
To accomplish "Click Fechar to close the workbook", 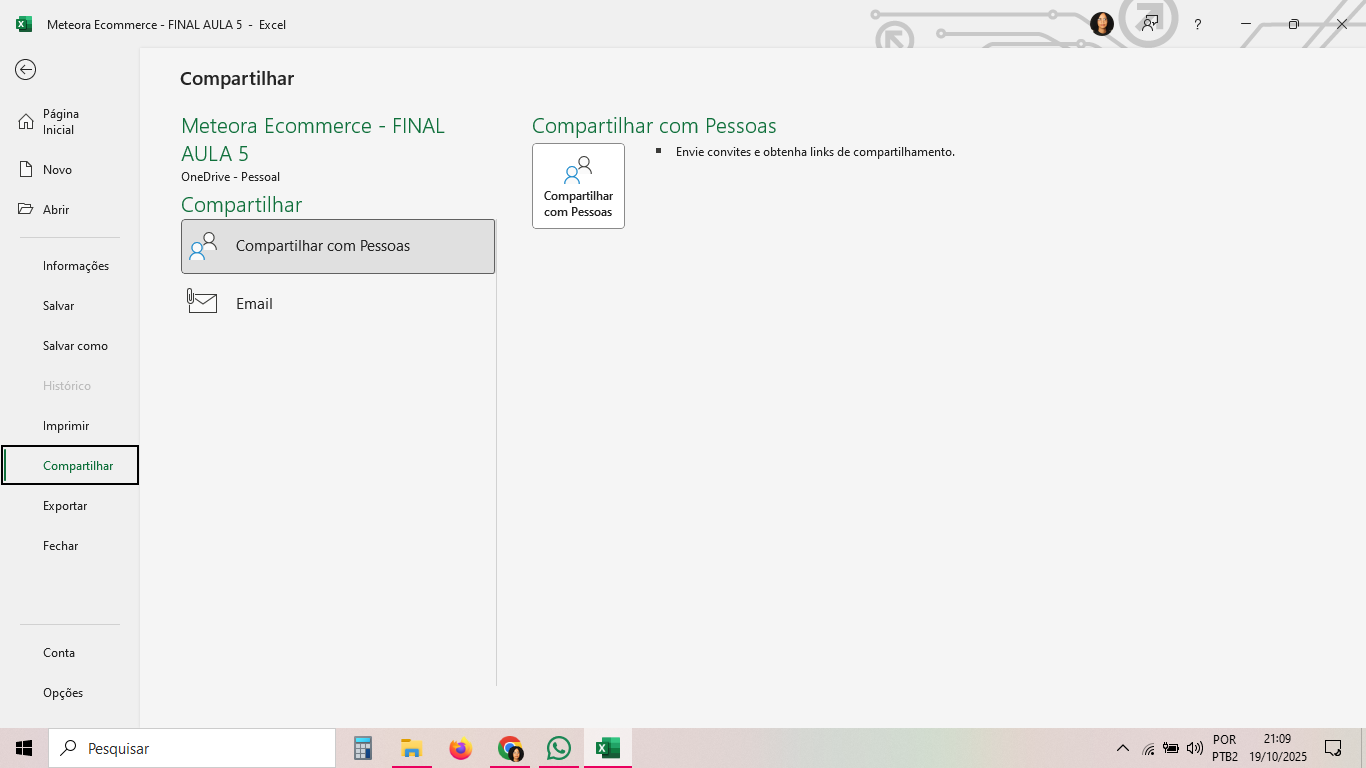I will coord(69,546).
